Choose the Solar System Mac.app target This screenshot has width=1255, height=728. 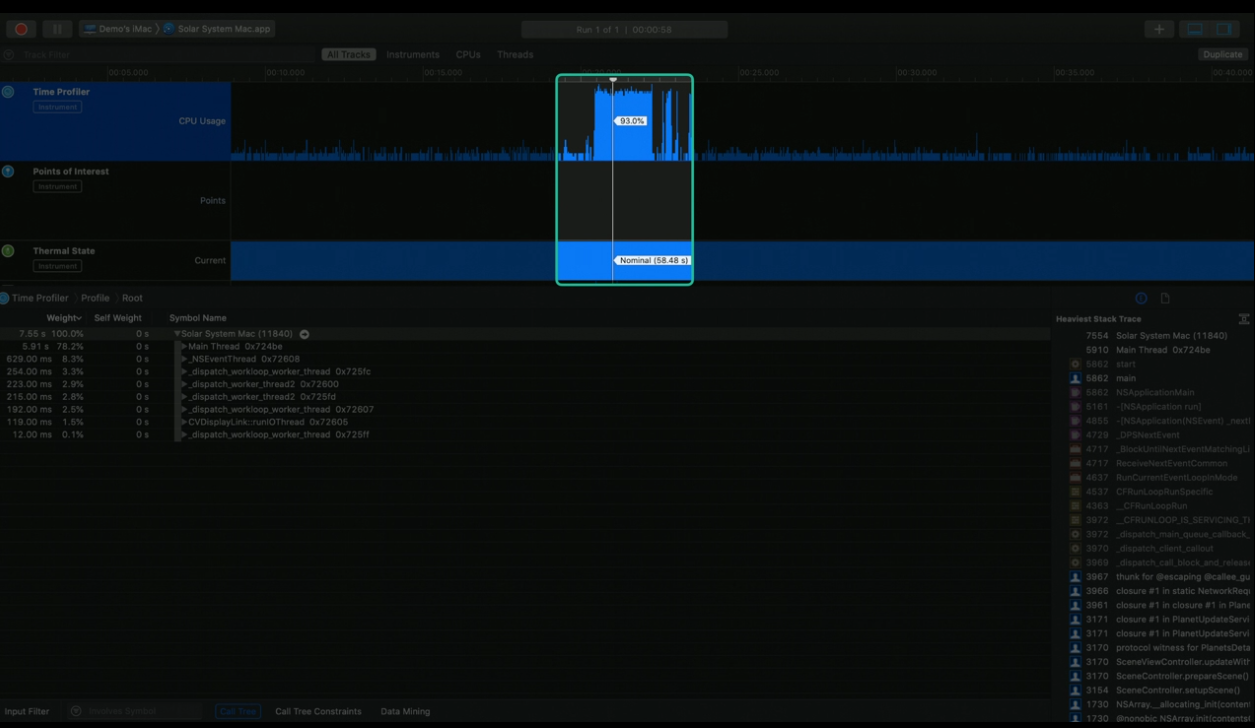click(x=217, y=29)
